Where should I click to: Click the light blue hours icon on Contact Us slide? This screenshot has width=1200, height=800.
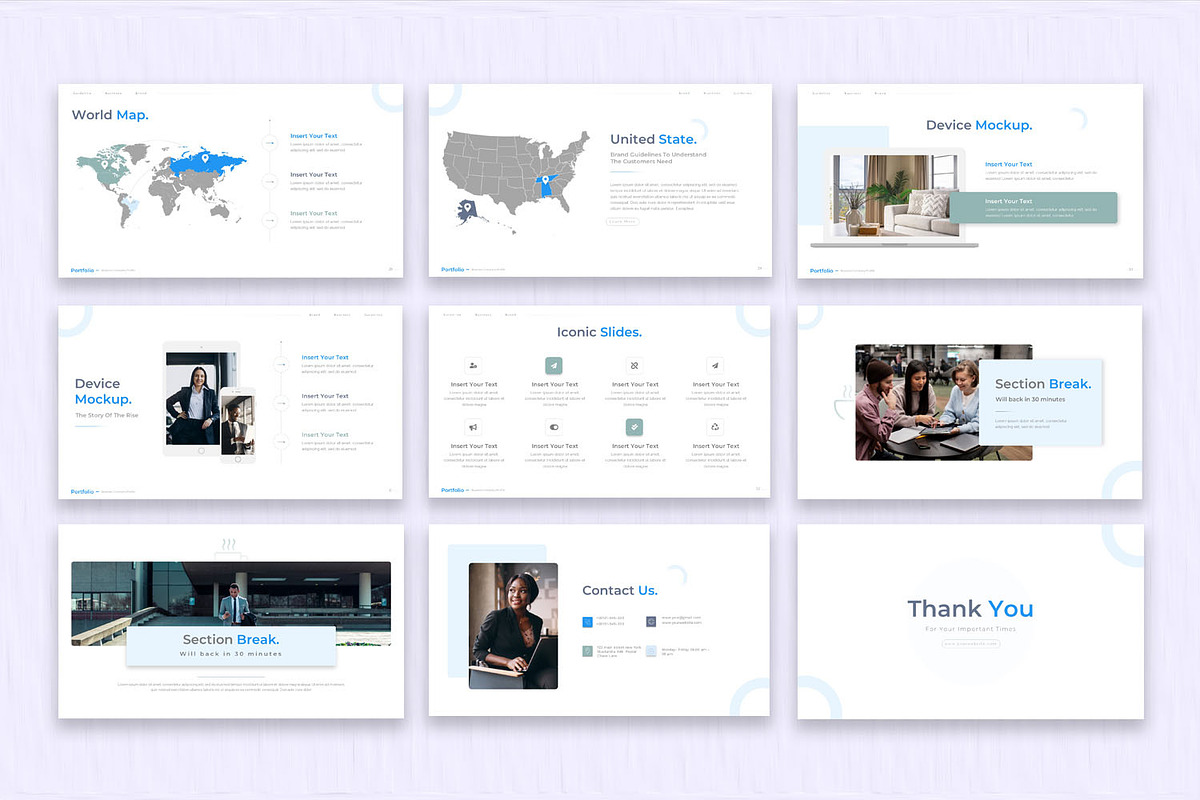[x=651, y=650]
